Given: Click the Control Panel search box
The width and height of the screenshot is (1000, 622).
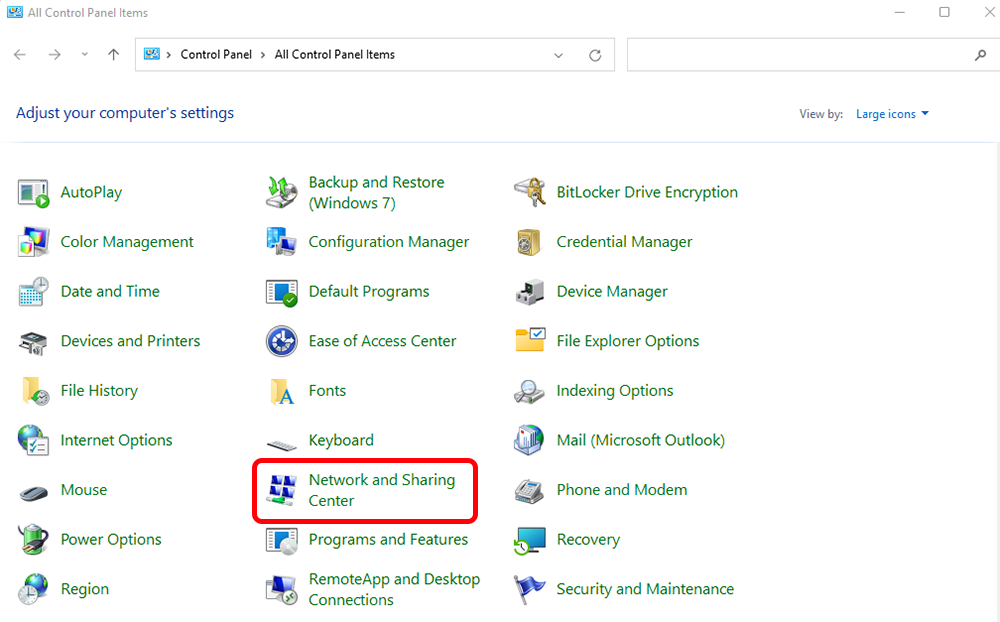Looking at the screenshot, I should (x=800, y=55).
